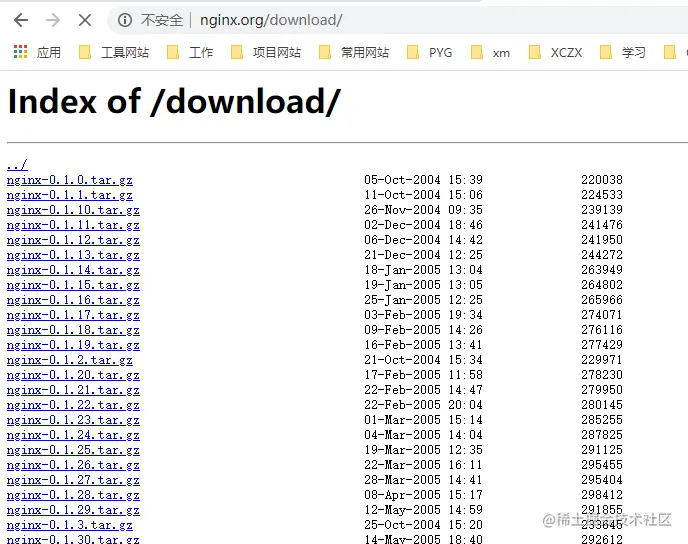The width and height of the screenshot is (688, 544).
Task: Download nginx-0.1.10.tar.gz
Action: pos(73,210)
